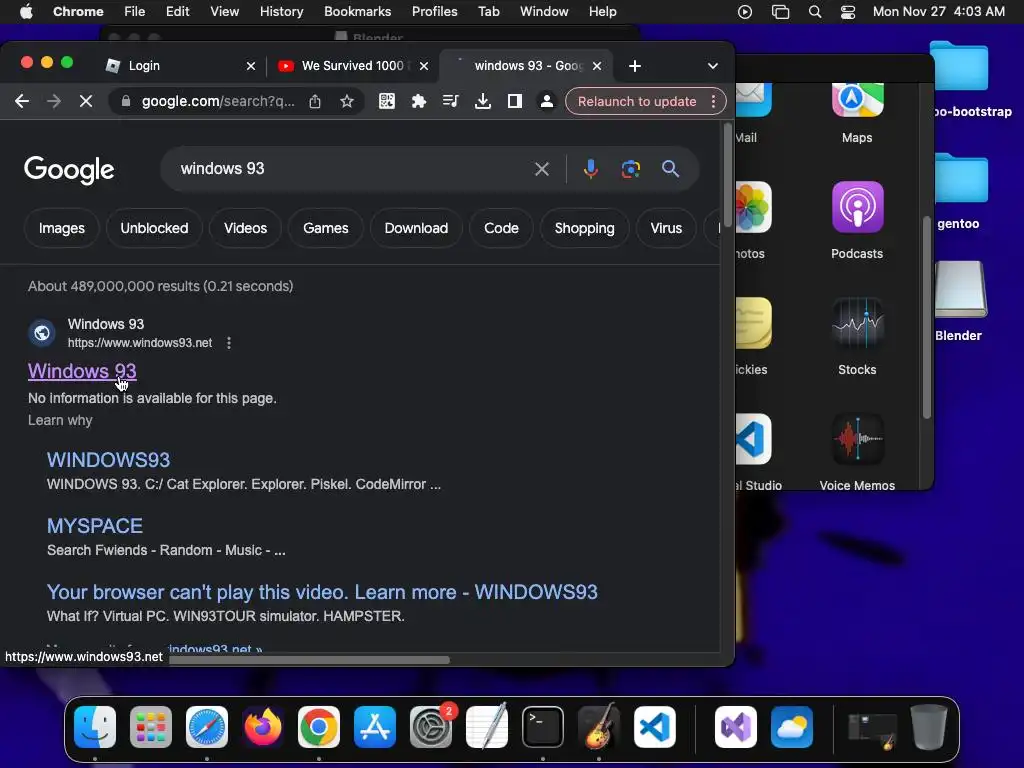Screen dimensions: 1024x768
Task: Clear the search box with the X
Action: 541,169
